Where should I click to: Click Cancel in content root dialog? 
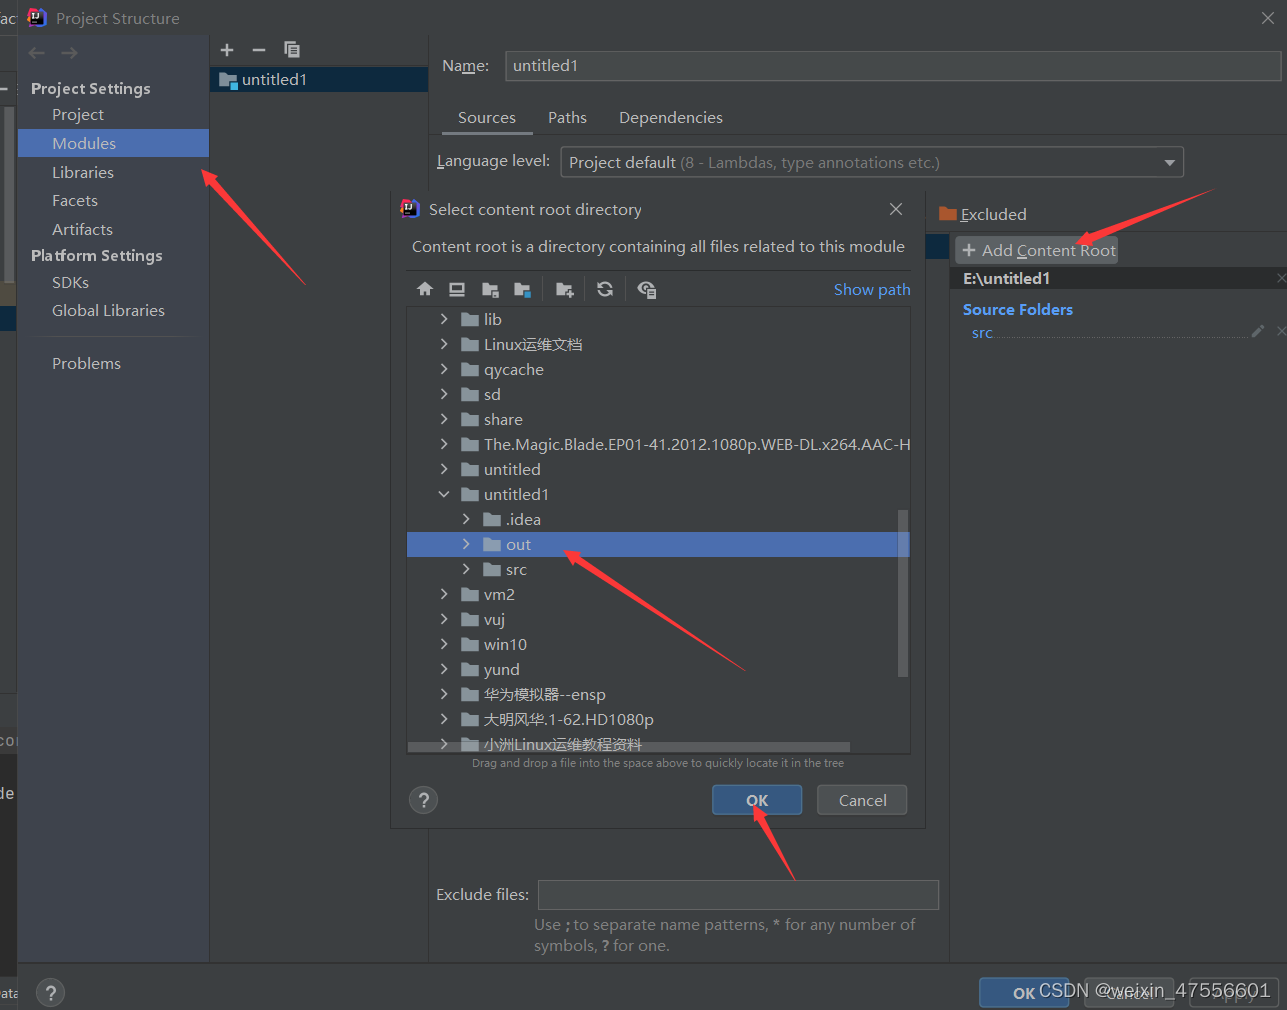click(x=862, y=800)
